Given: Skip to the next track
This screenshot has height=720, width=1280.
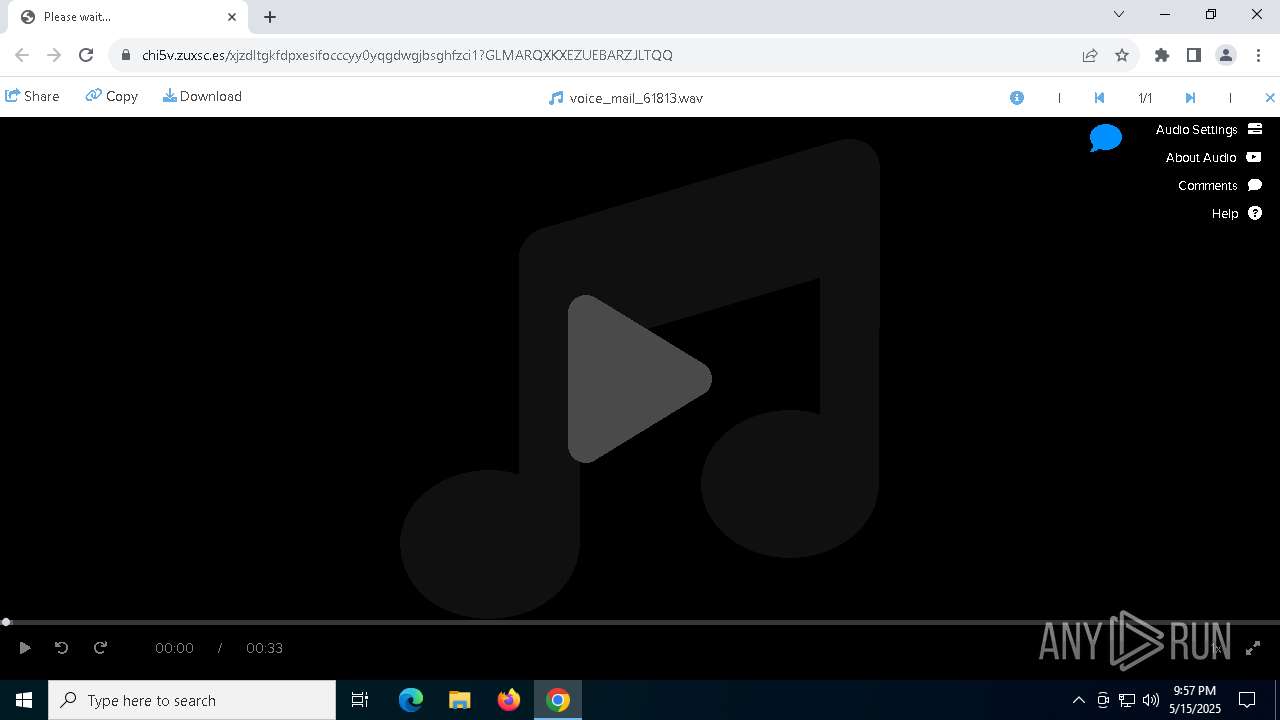Looking at the screenshot, I should click(1190, 98).
